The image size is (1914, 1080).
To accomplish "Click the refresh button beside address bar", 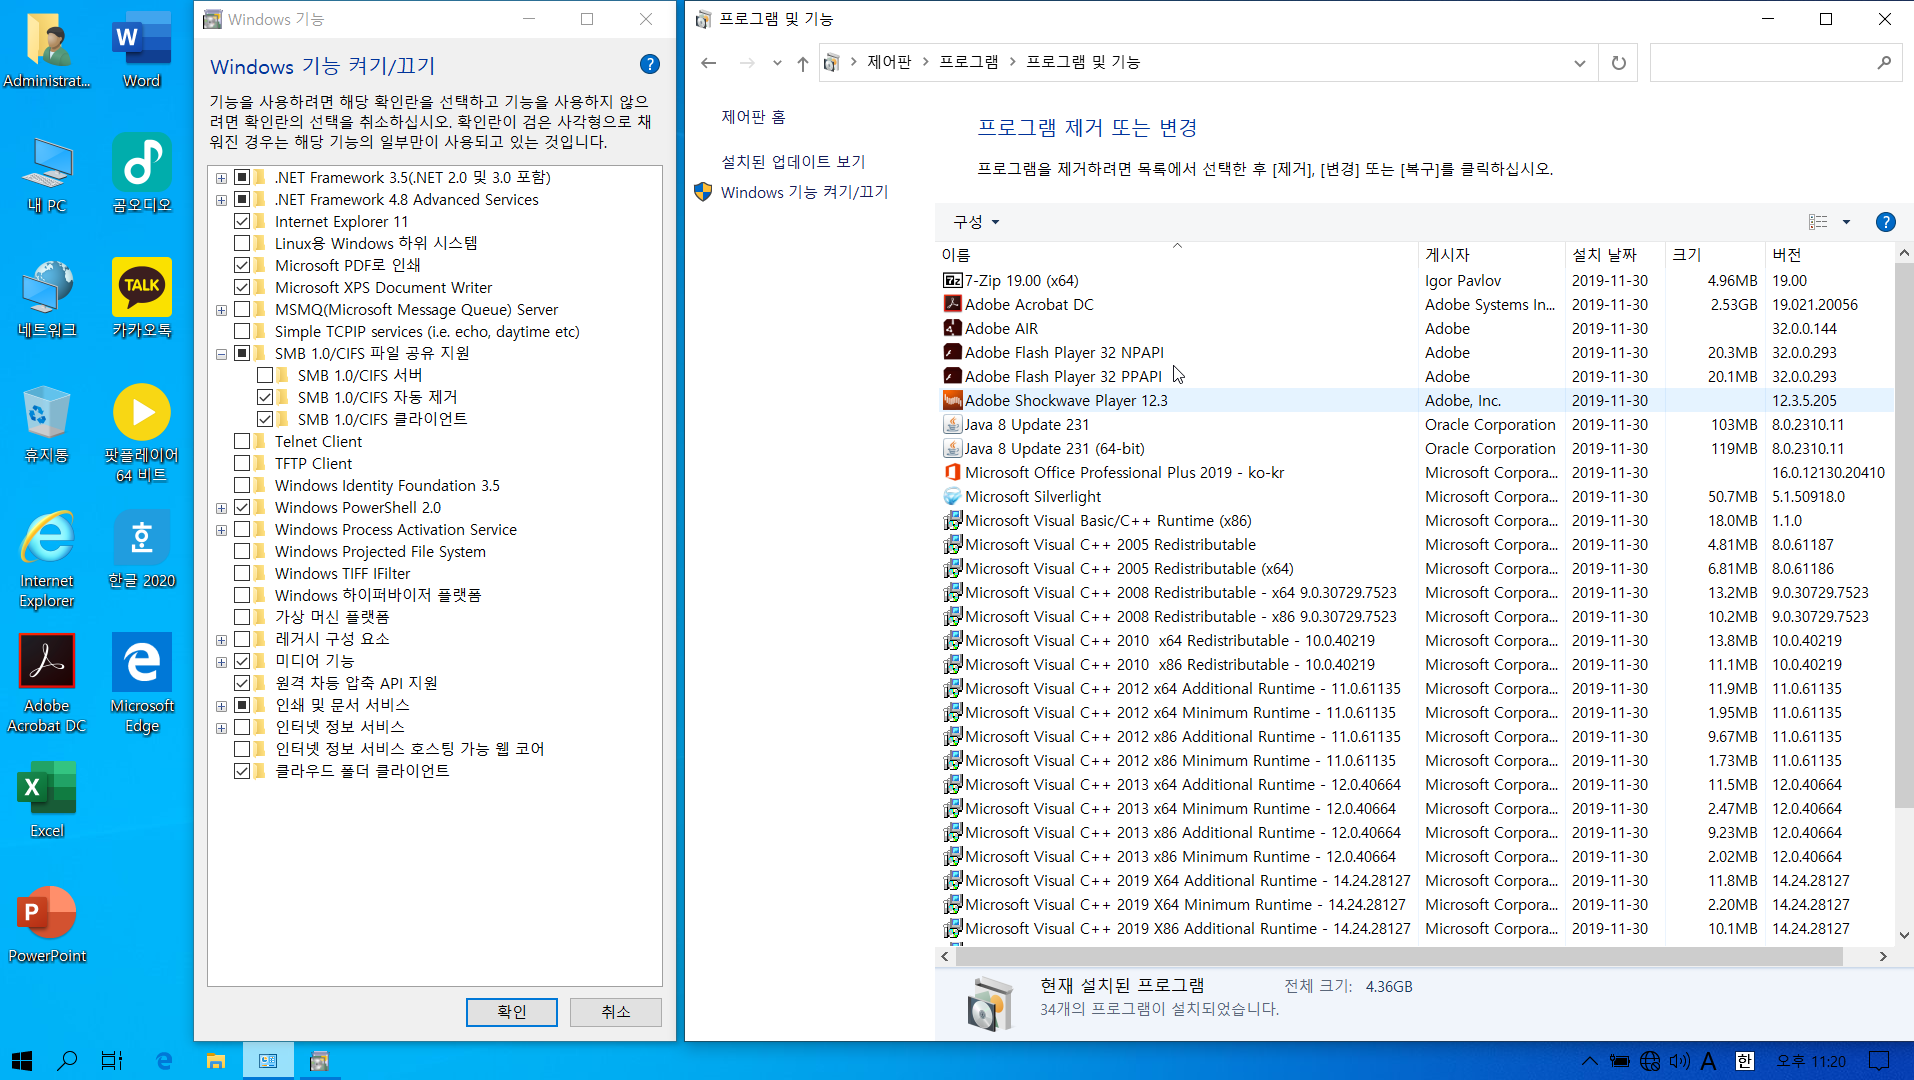I will pos(1618,63).
